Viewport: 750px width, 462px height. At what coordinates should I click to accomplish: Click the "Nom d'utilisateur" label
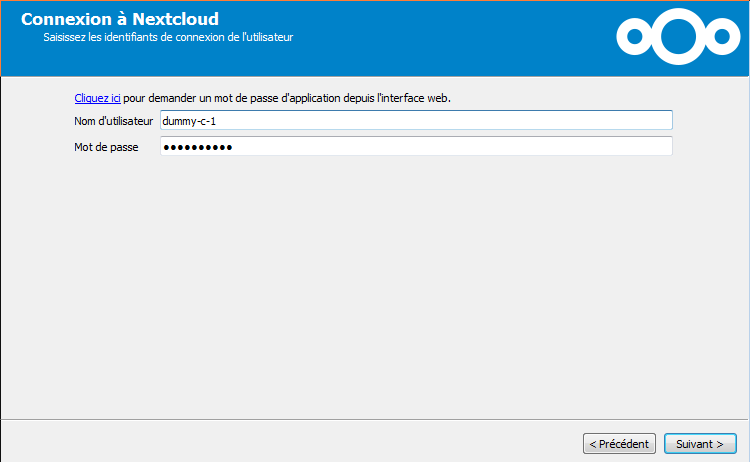coord(114,121)
